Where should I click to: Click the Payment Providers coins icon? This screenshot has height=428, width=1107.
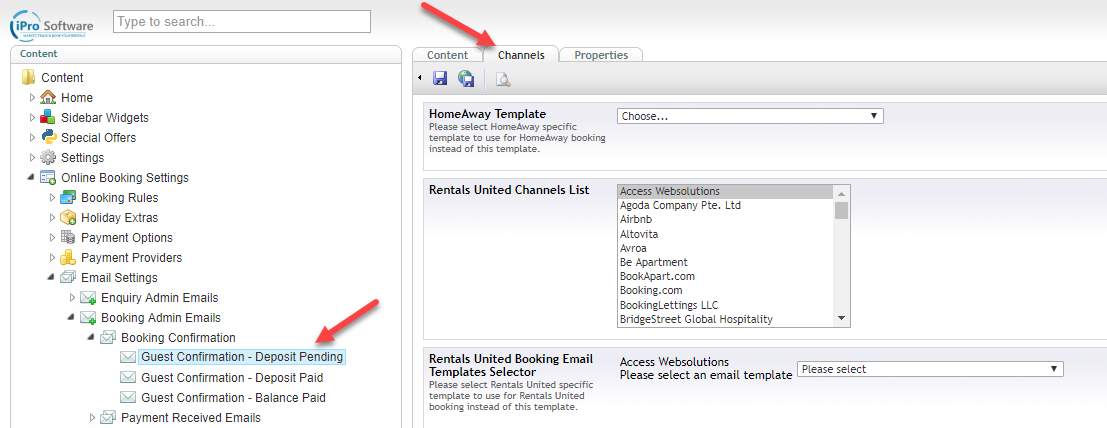click(68, 257)
